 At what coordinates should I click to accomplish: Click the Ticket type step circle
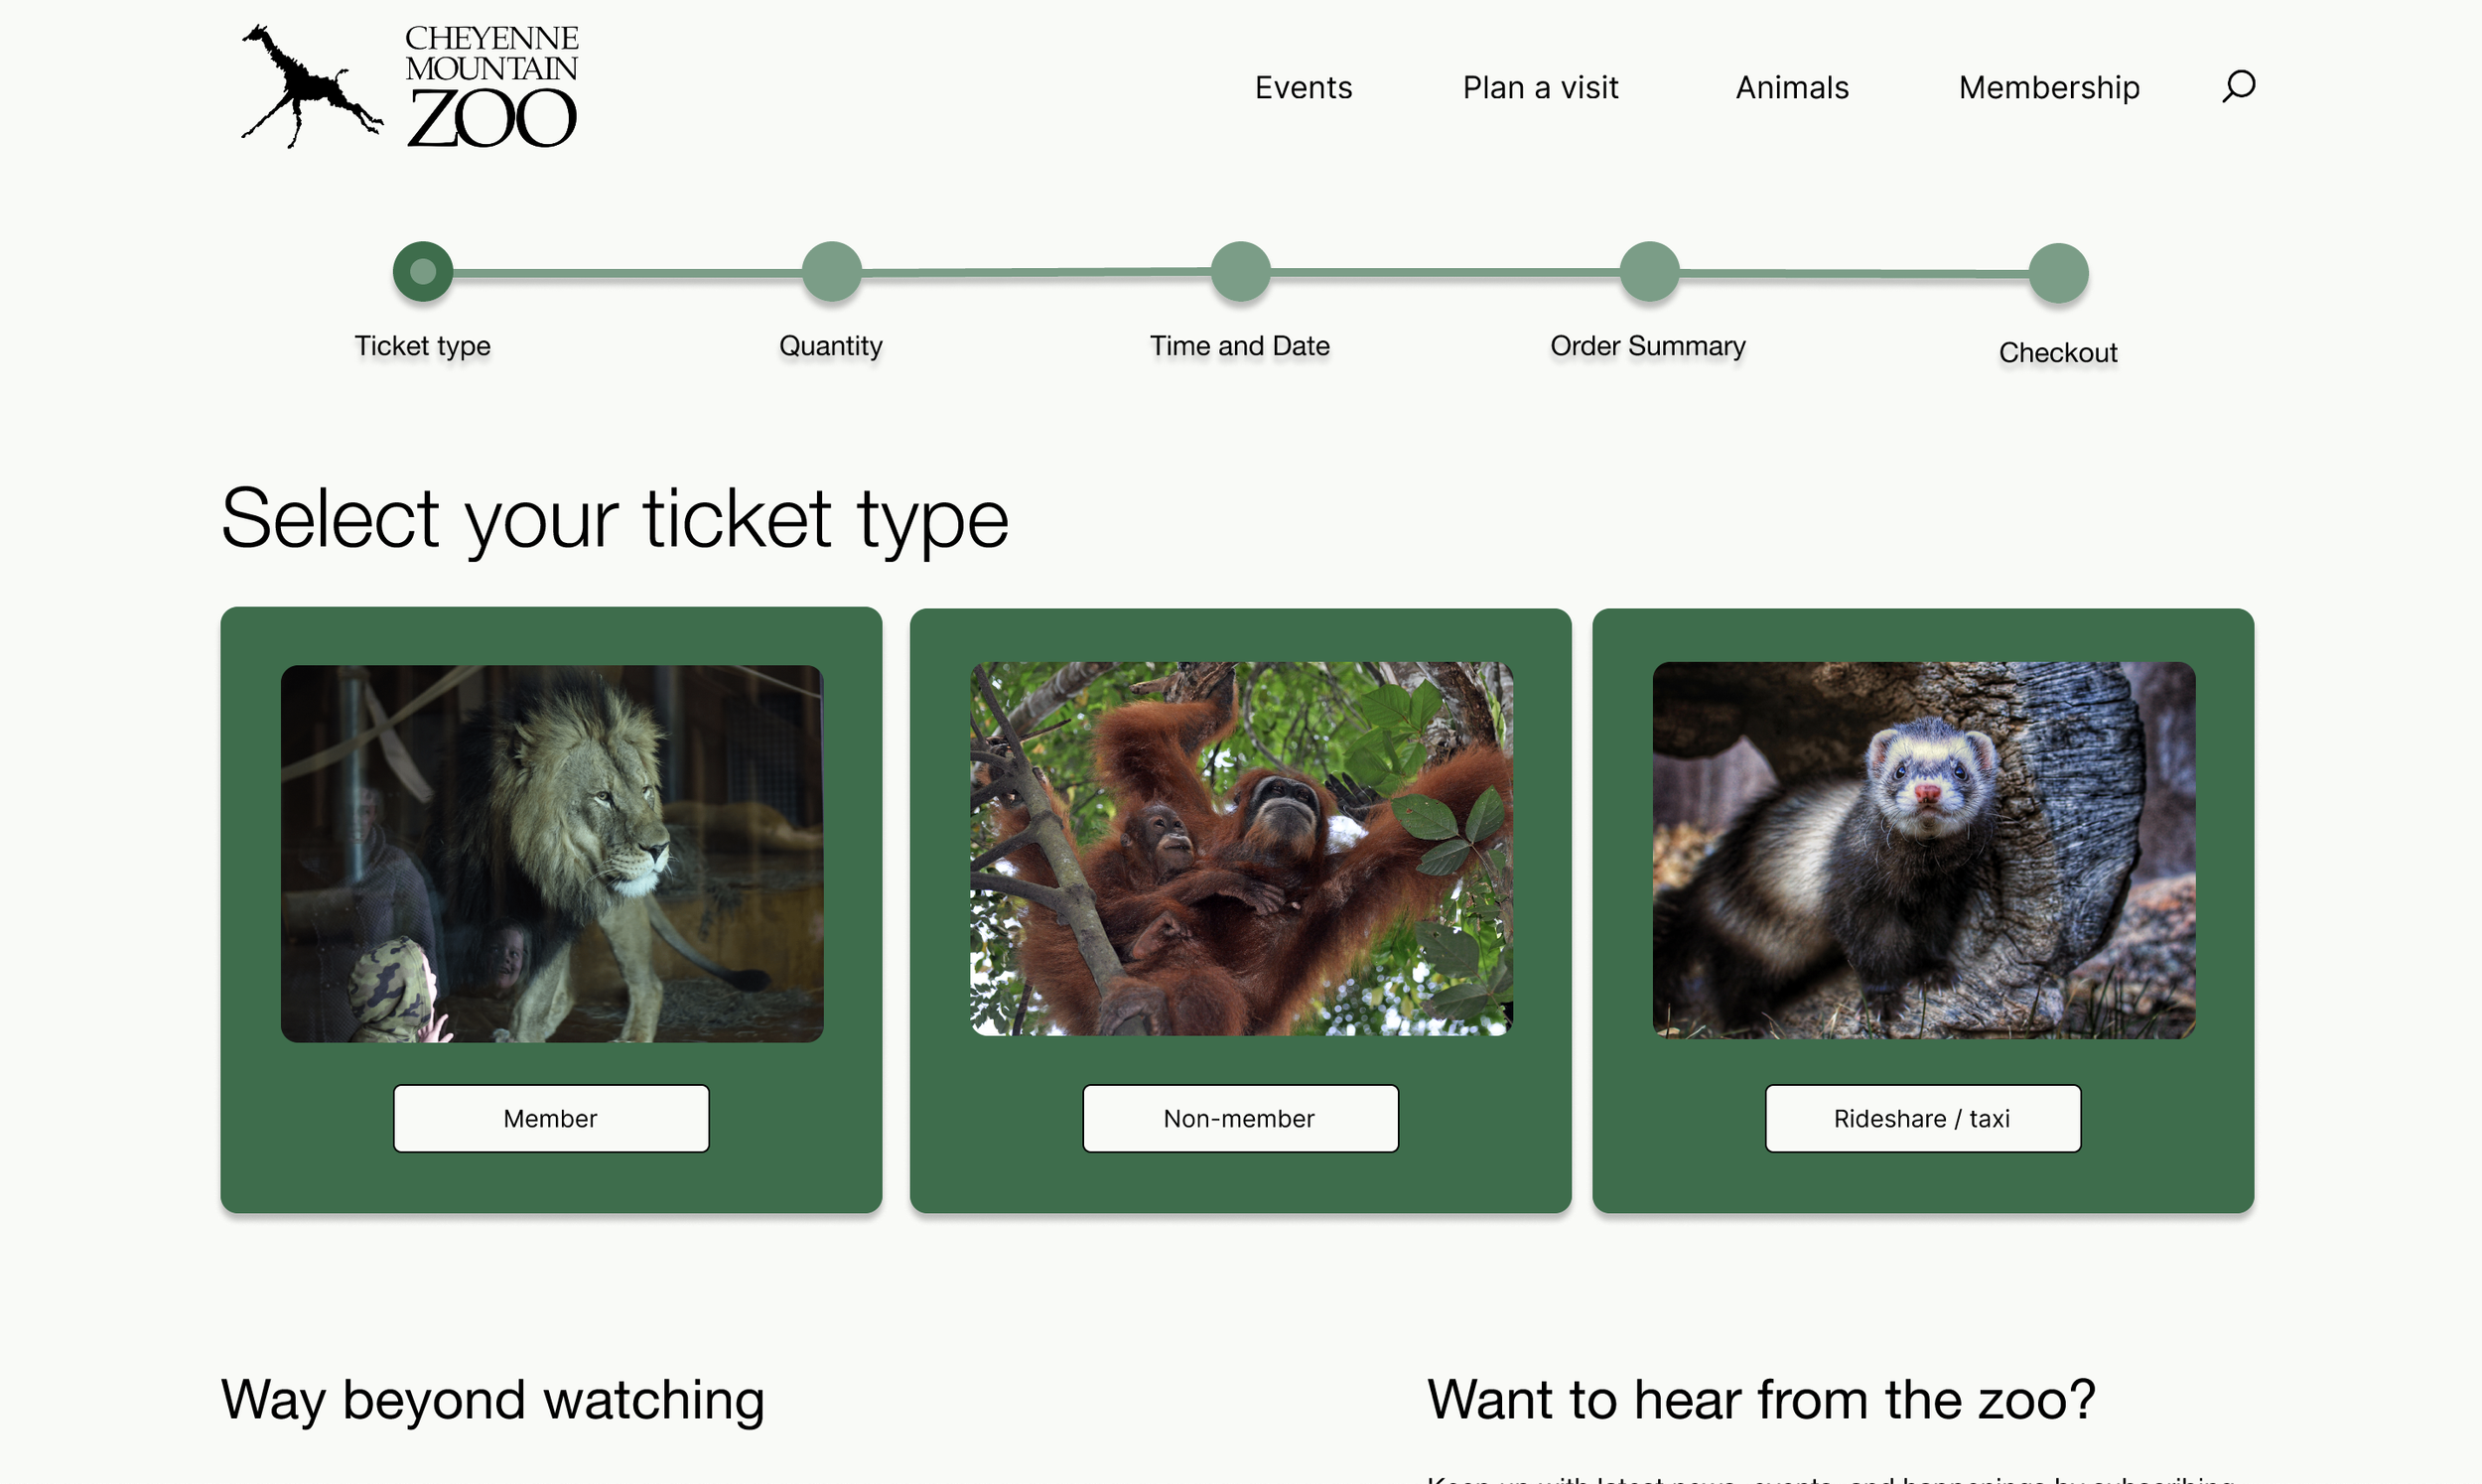[423, 271]
